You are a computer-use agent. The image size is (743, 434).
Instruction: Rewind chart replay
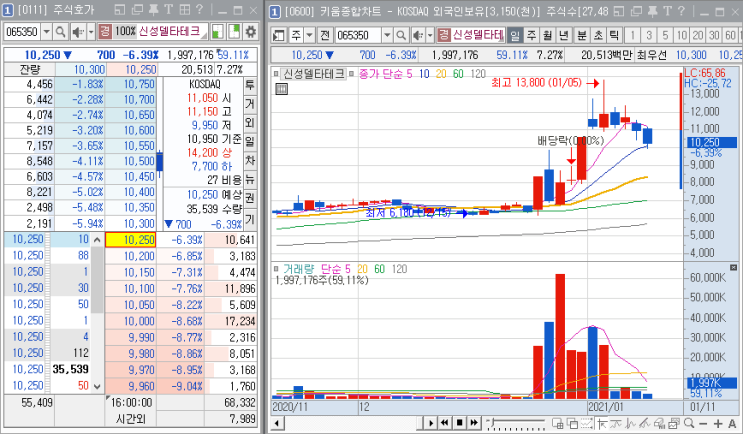(x=444, y=423)
